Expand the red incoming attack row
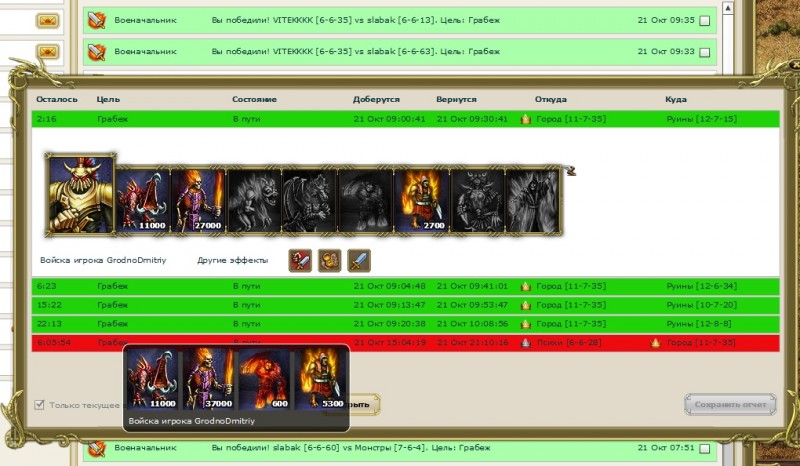800x466 pixels. (400, 342)
